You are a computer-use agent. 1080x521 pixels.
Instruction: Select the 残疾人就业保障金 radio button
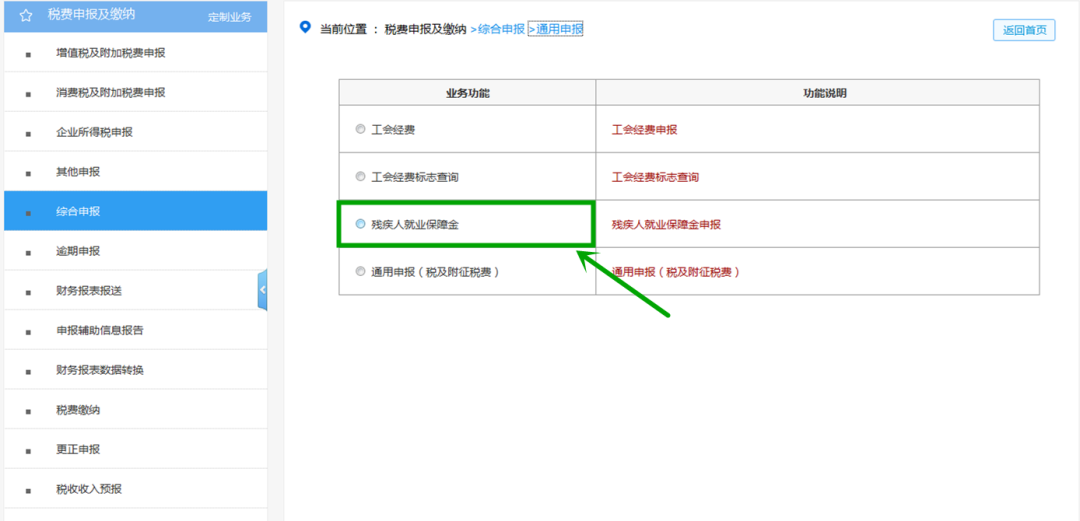[360, 224]
